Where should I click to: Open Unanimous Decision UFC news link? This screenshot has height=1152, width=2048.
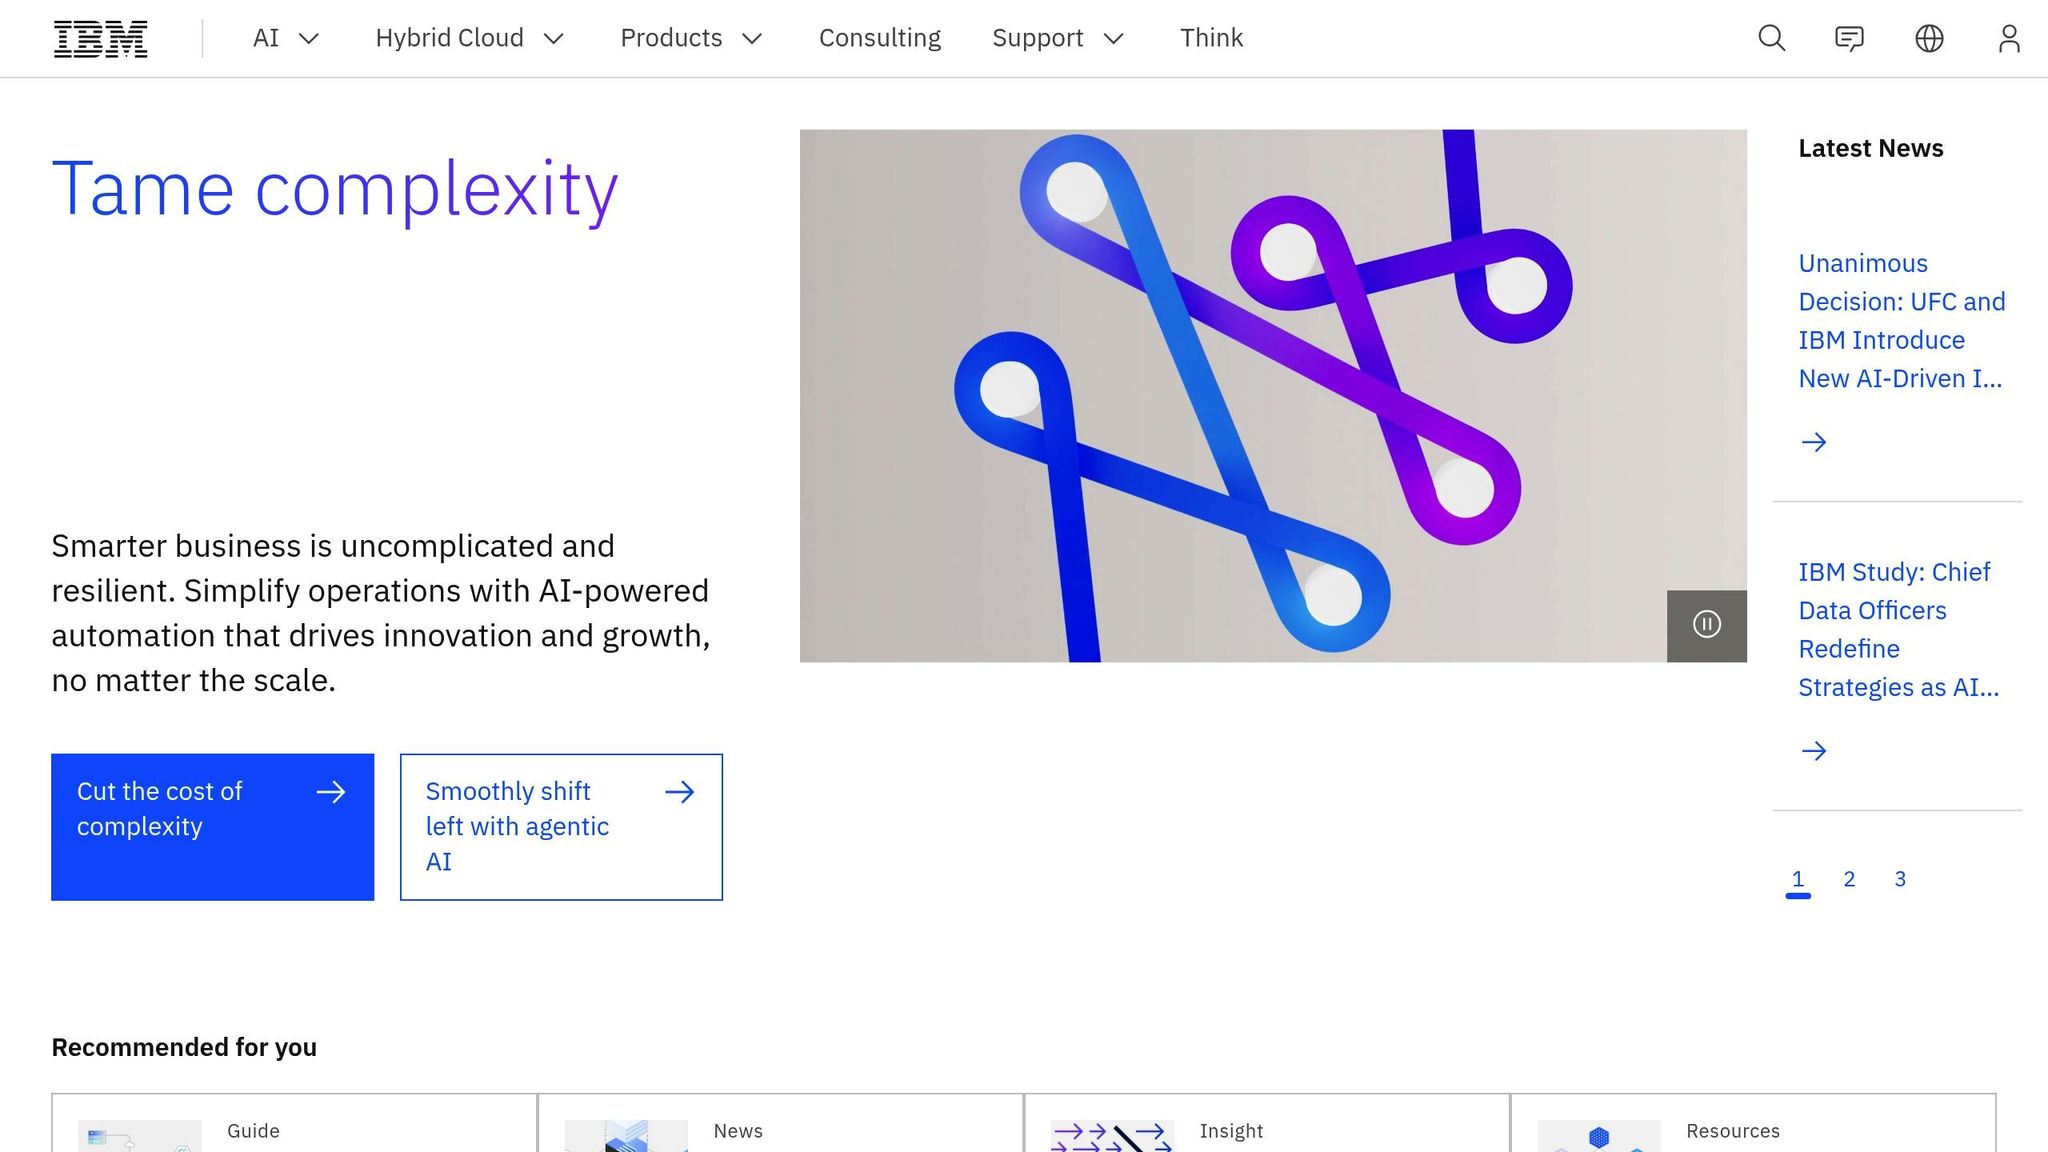click(1900, 321)
